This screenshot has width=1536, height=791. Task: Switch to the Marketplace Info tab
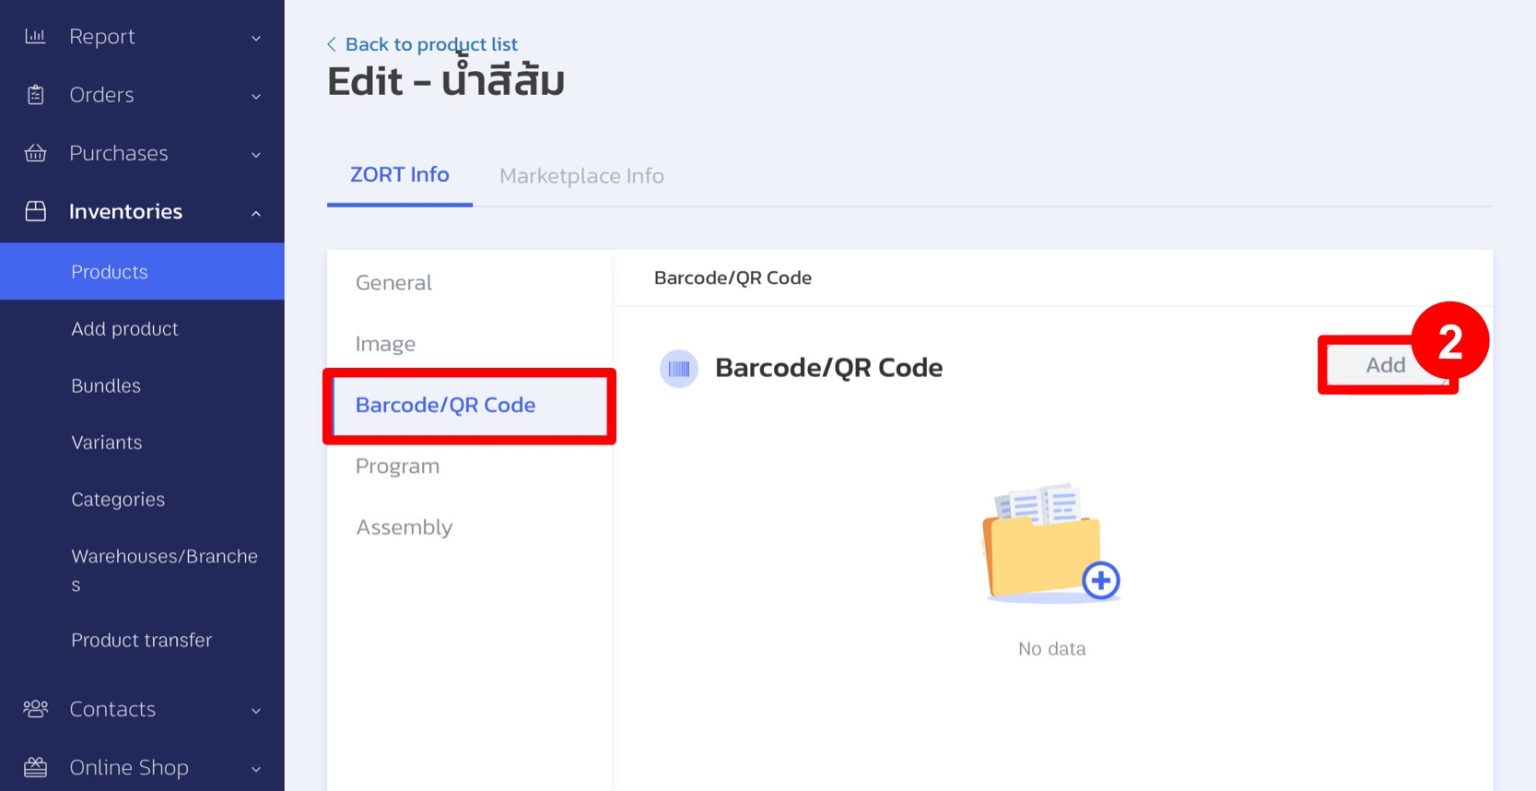tap(581, 175)
